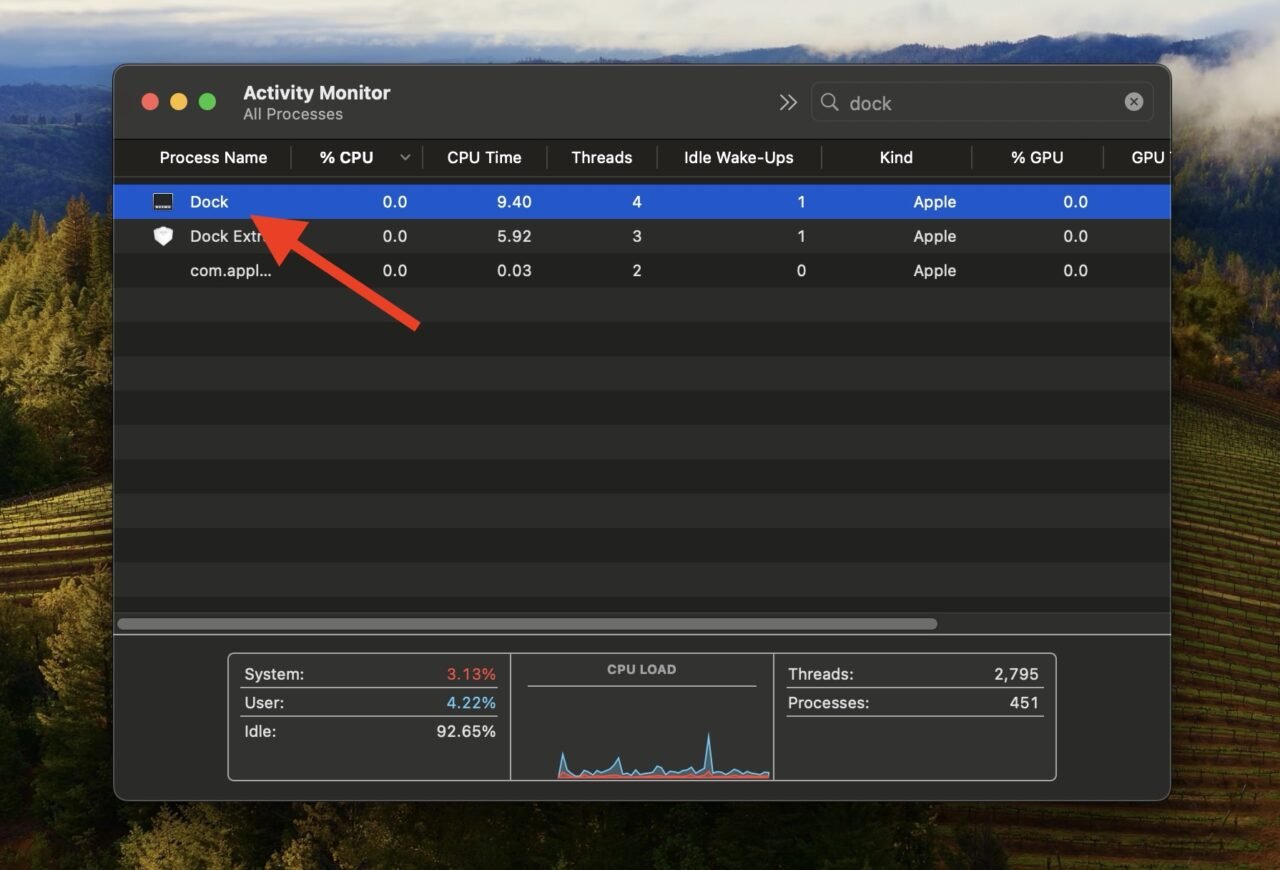
Task: Click Idle Wake-Ups value 0 in com.appl row
Action: [801, 271]
